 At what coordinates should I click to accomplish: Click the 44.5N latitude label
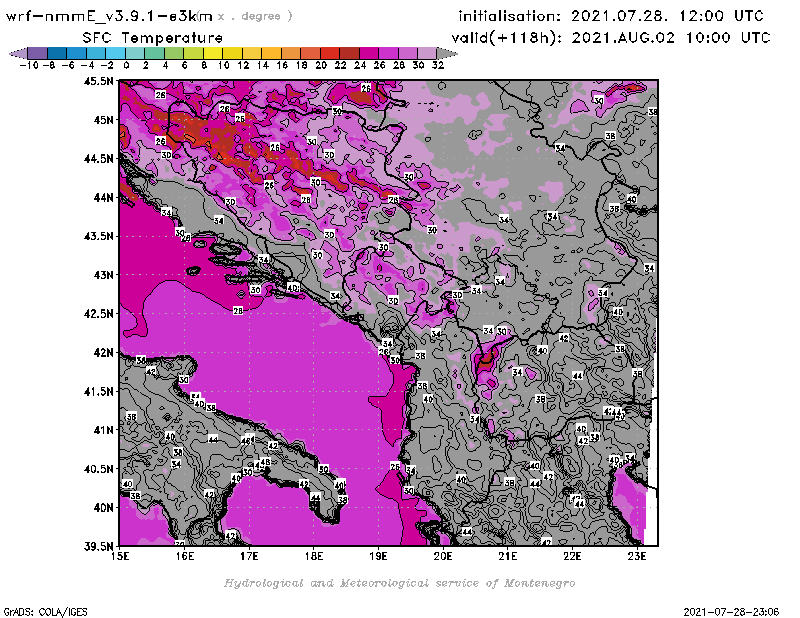(x=99, y=159)
